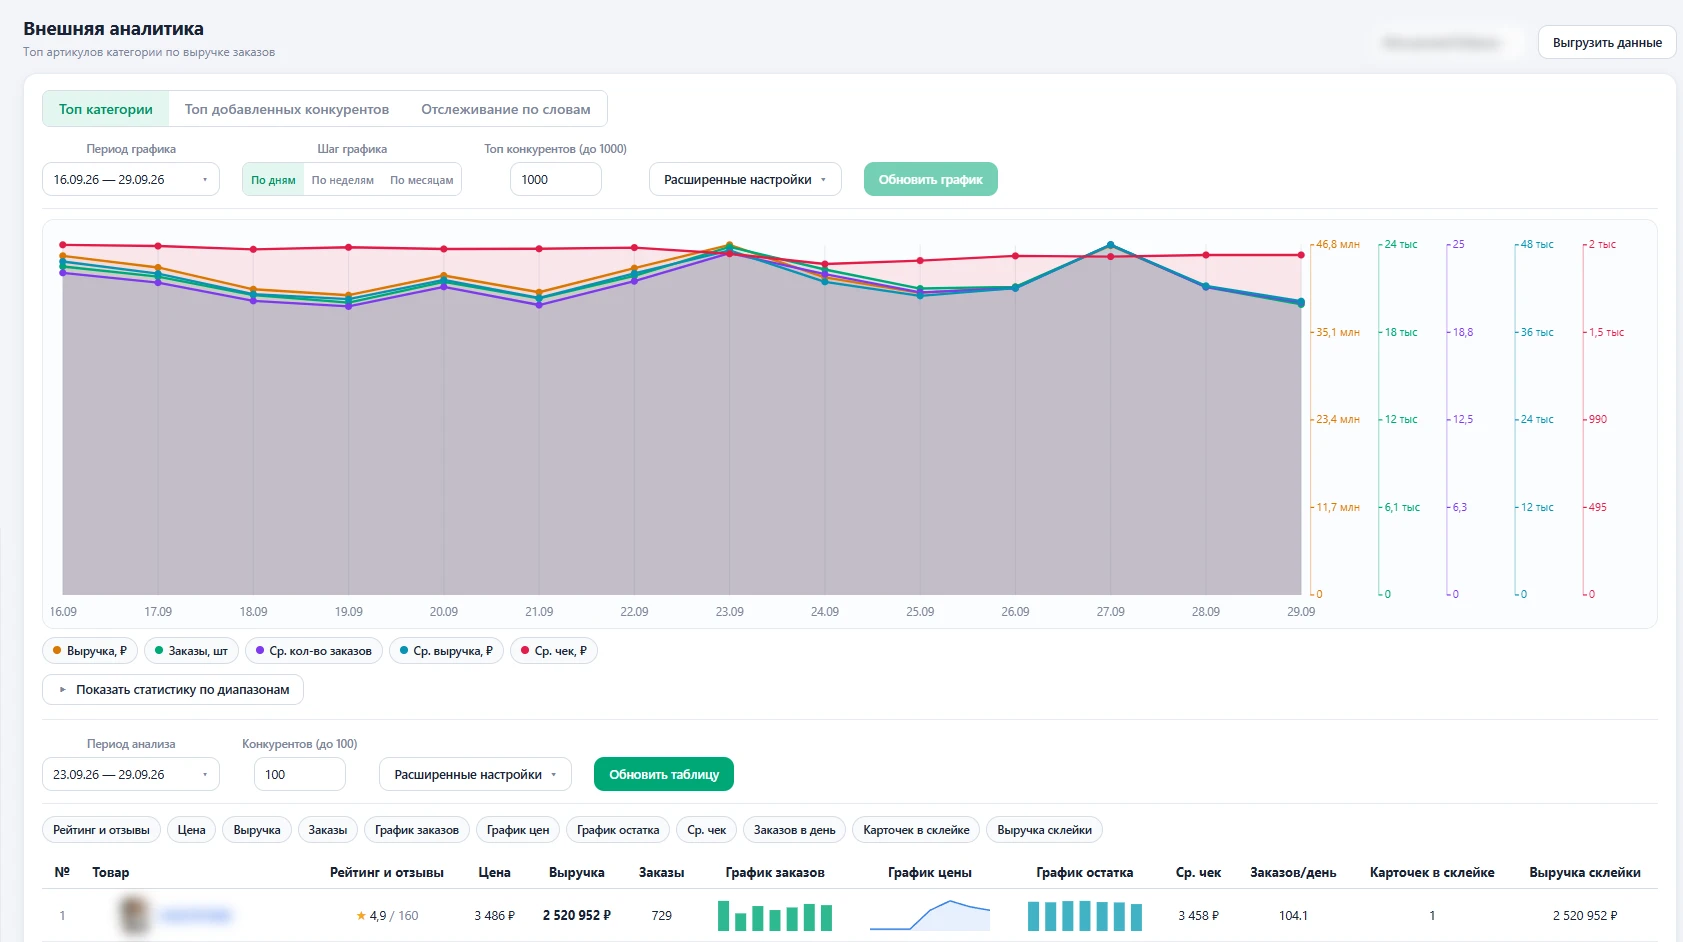The width and height of the screenshot is (1683, 942).
Task: Toggle the График остатка column chip
Action: pyautogui.click(x=618, y=830)
